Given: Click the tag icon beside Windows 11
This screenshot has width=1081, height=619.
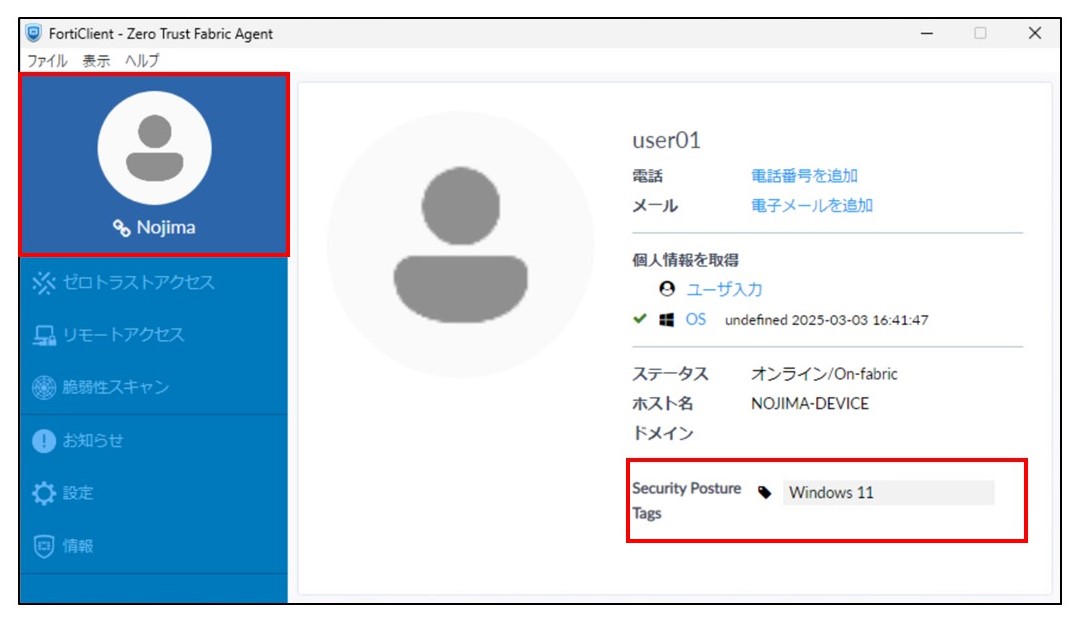Looking at the screenshot, I should (765, 492).
